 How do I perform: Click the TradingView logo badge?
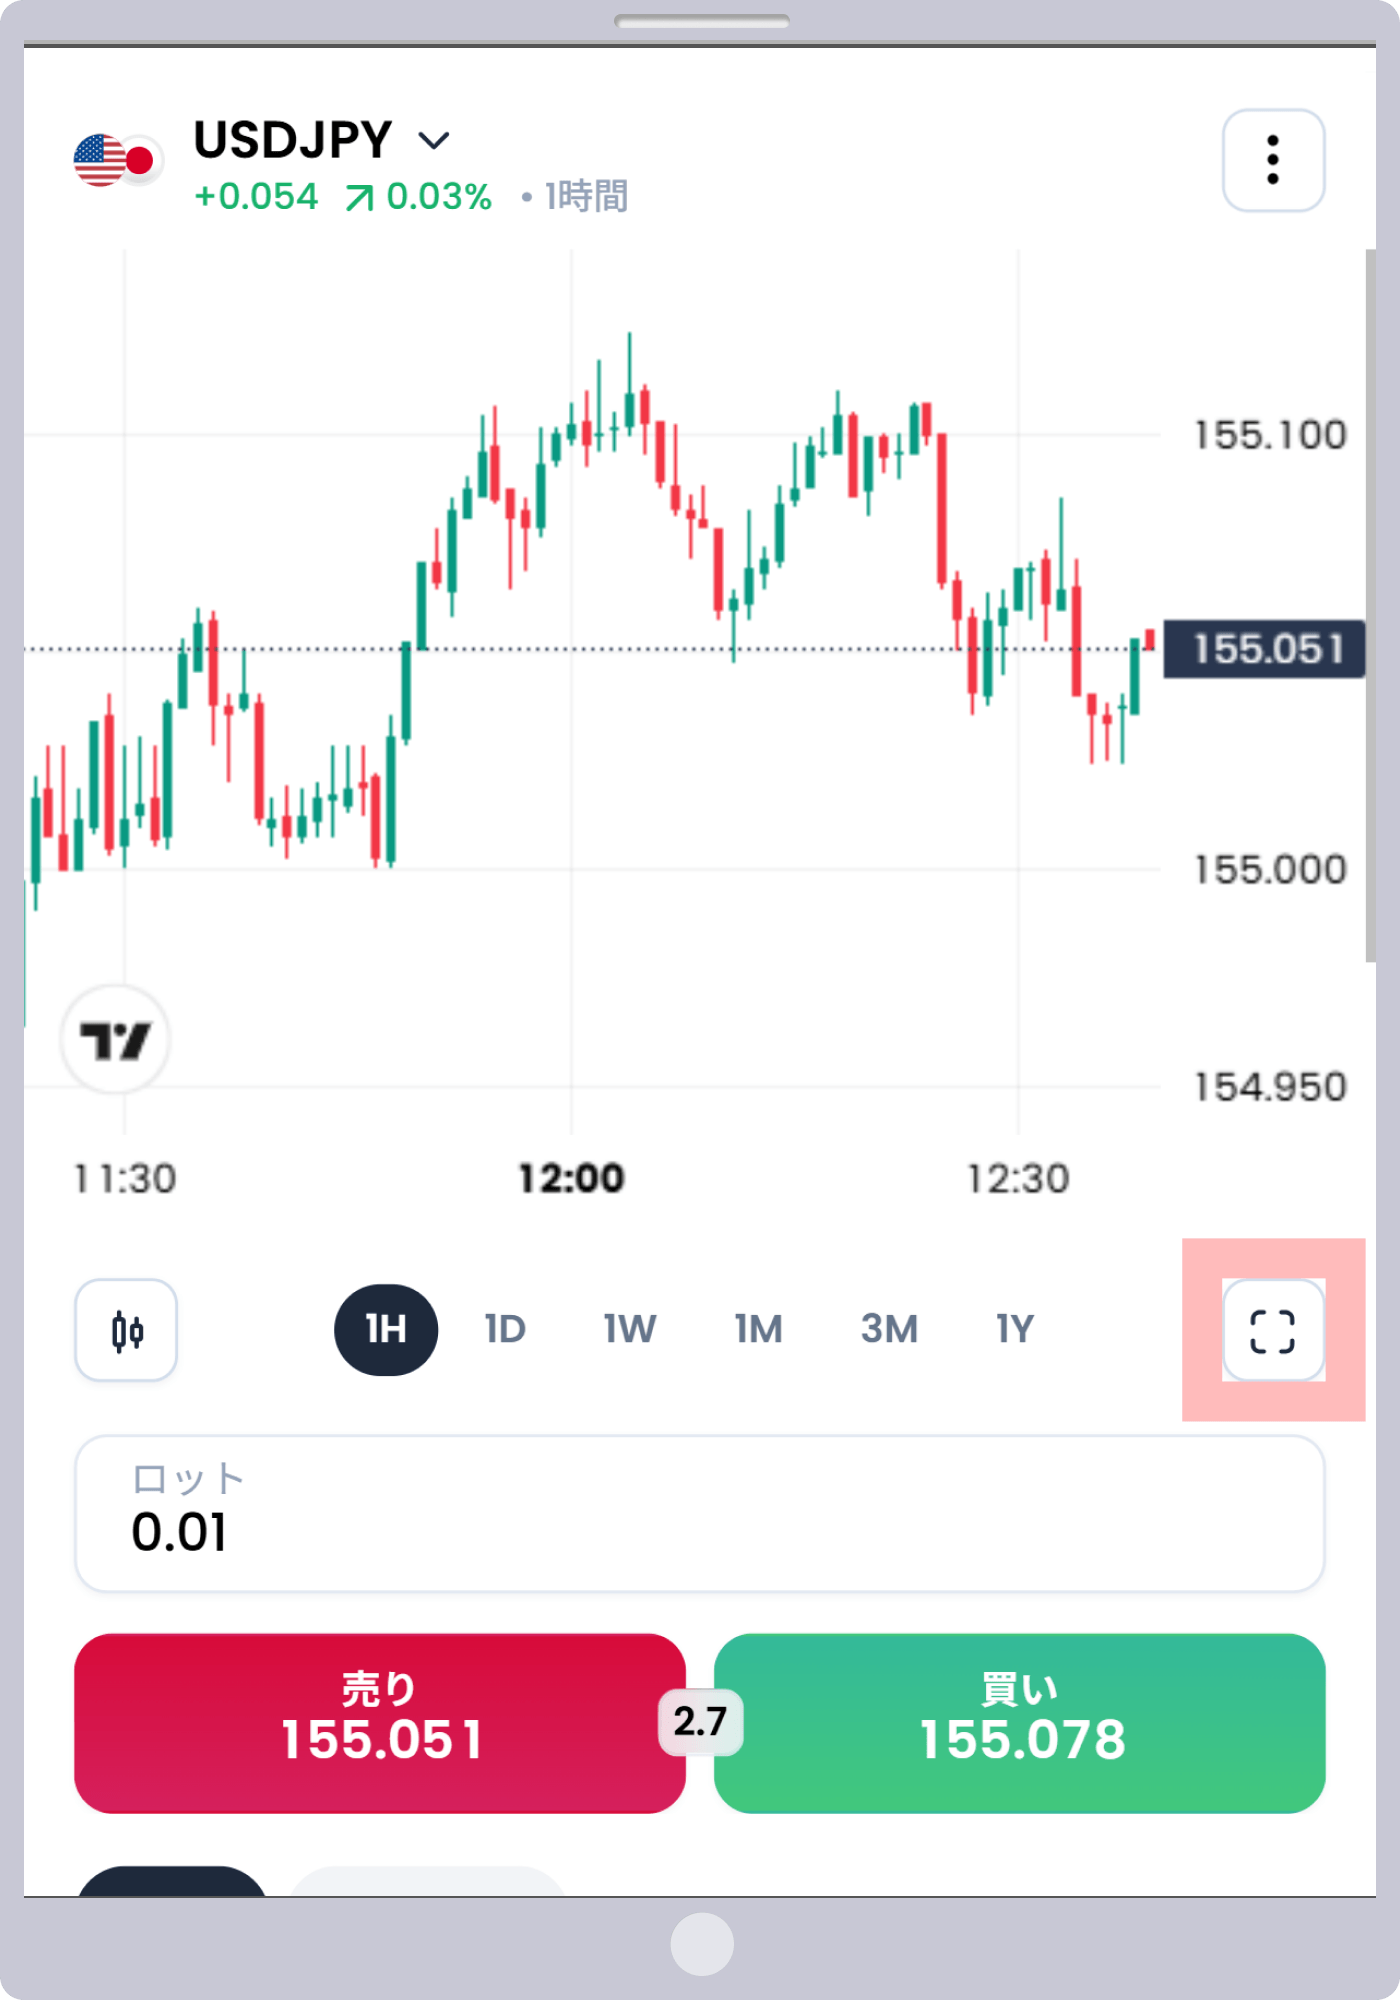click(x=116, y=1039)
